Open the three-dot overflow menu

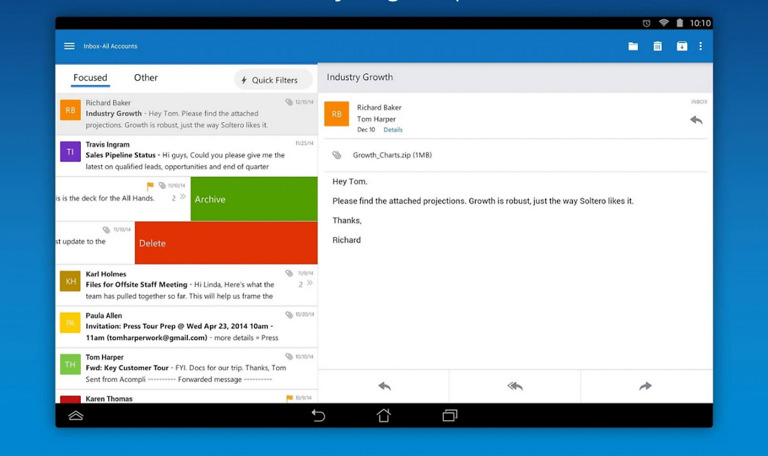[x=700, y=46]
